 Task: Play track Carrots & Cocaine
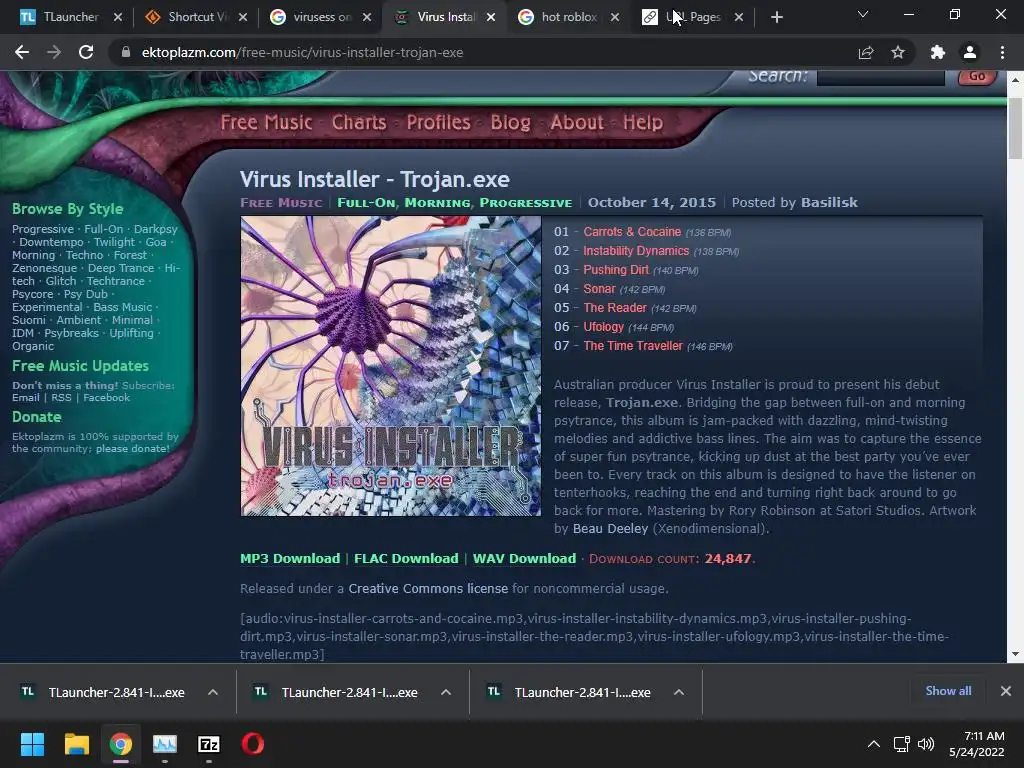[x=632, y=232]
